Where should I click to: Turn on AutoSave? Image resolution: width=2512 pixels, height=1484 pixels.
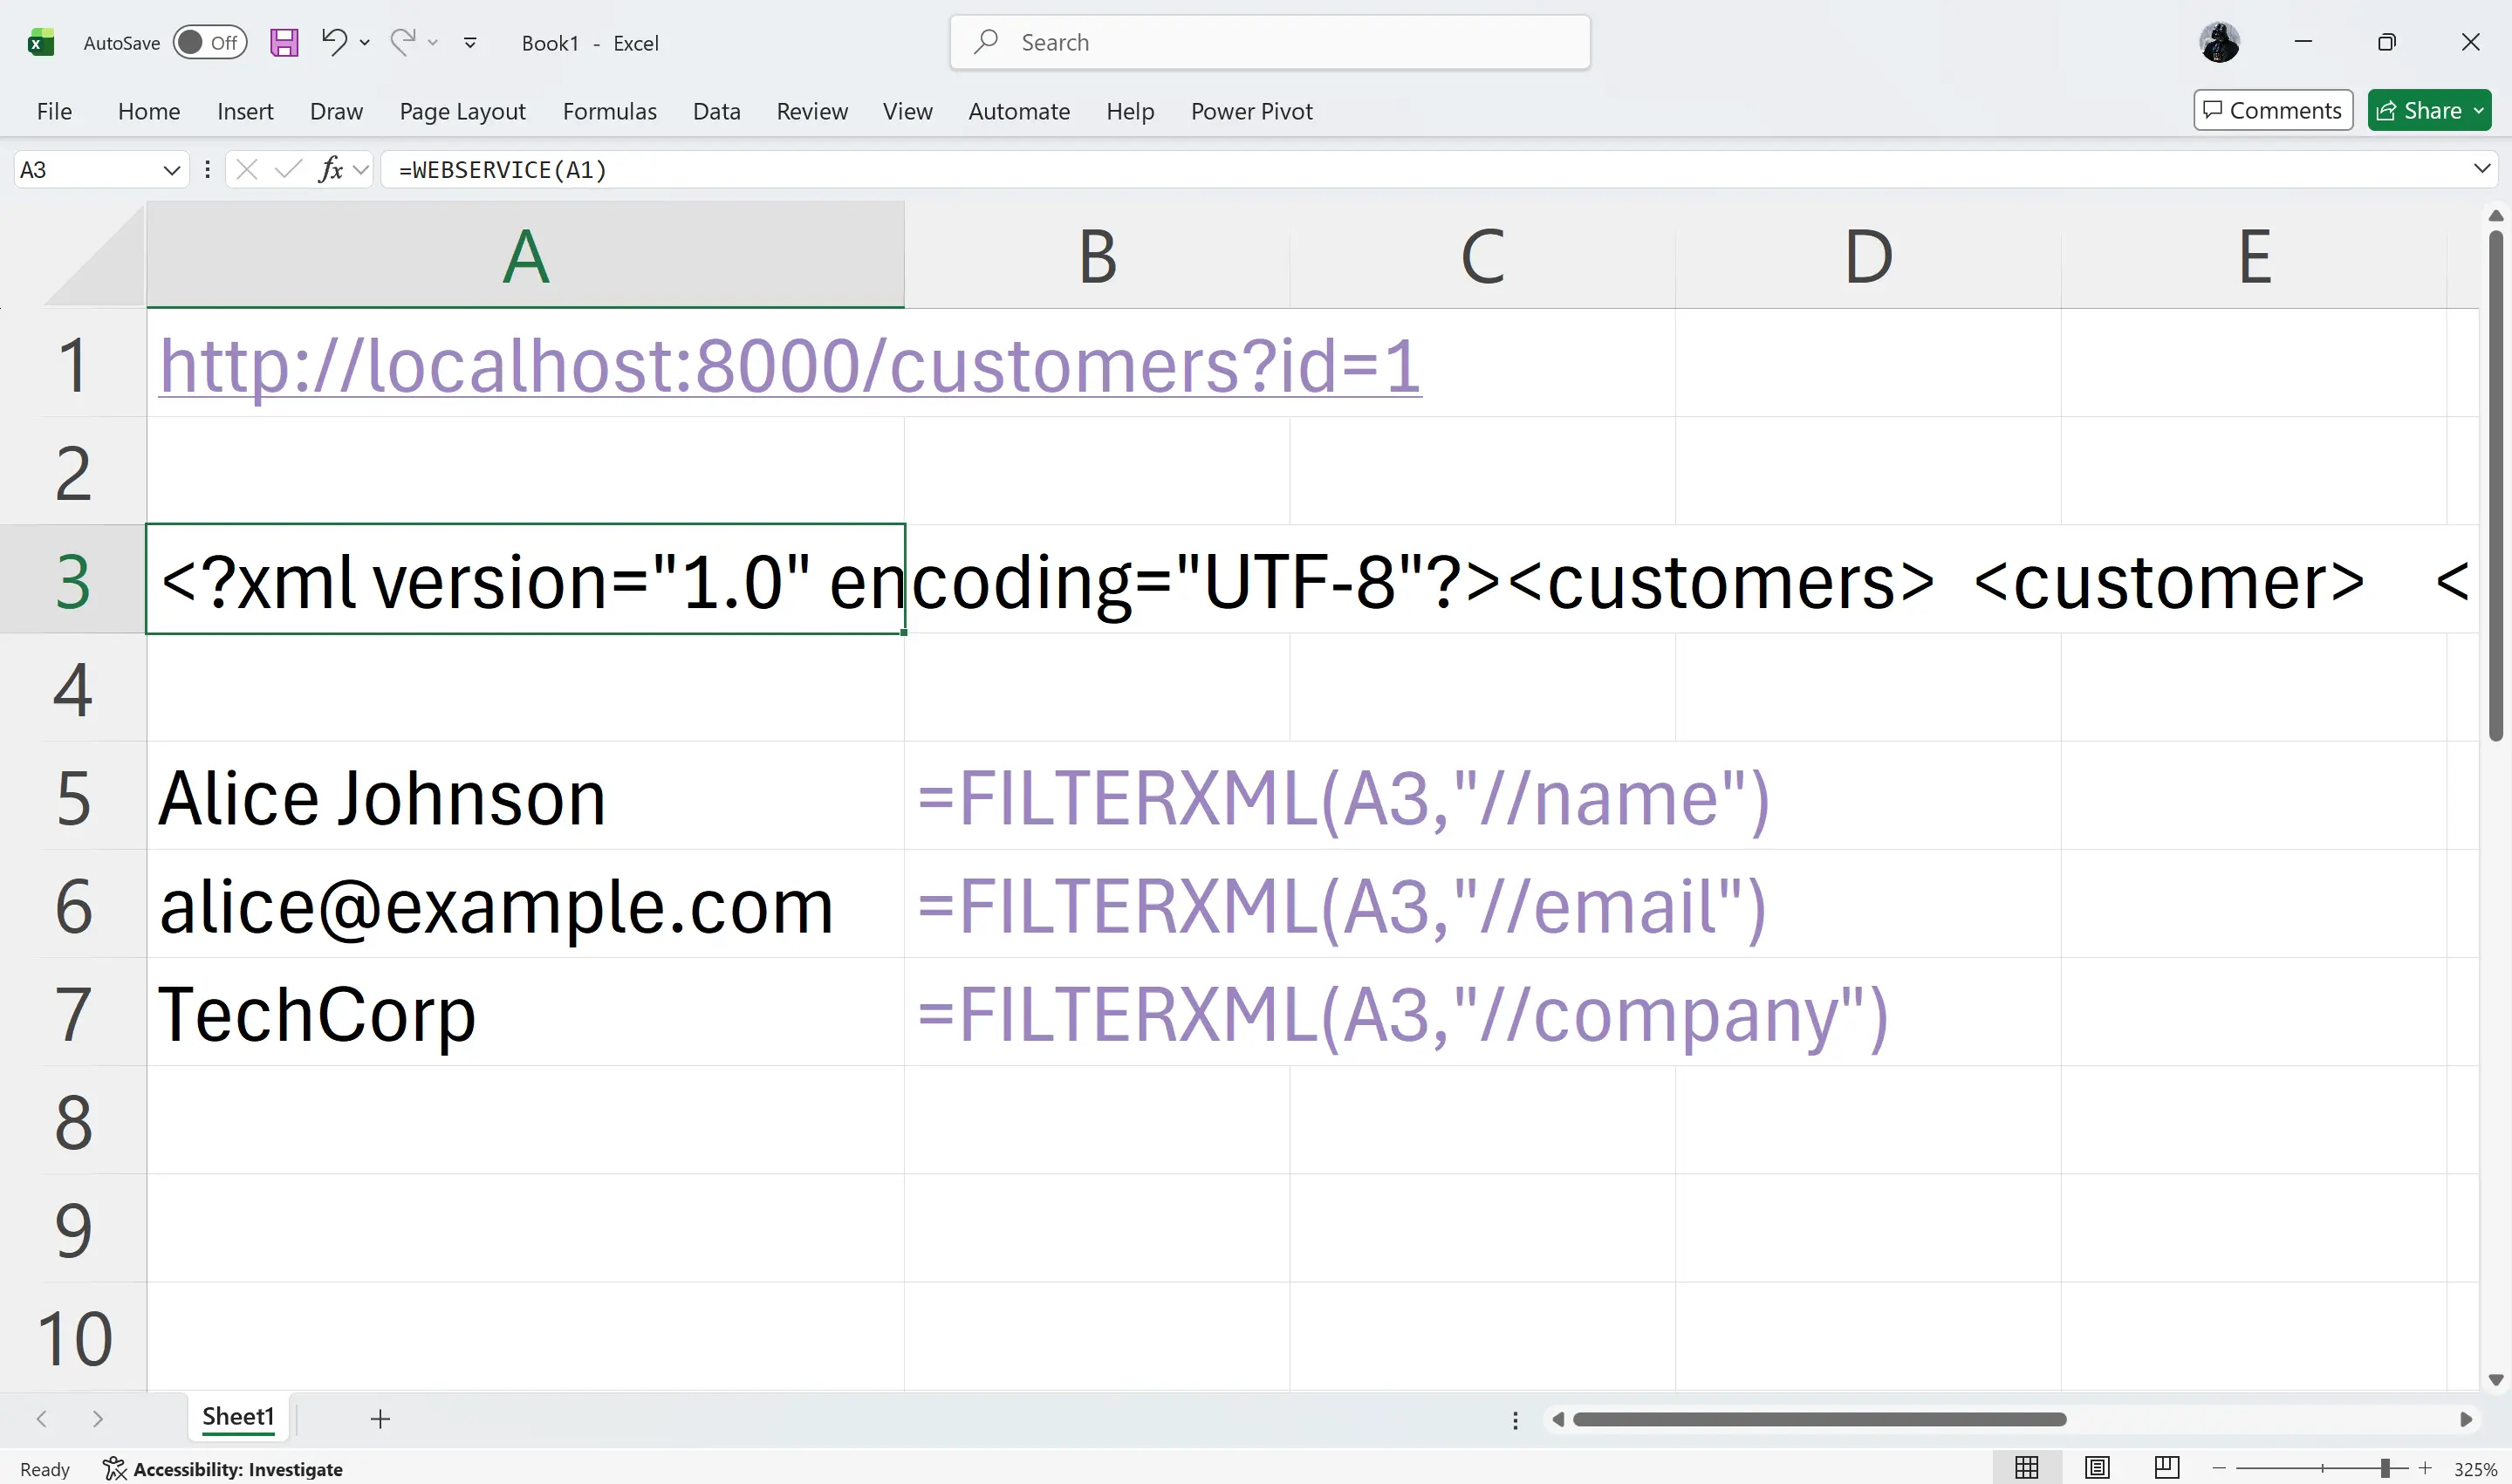(x=209, y=42)
